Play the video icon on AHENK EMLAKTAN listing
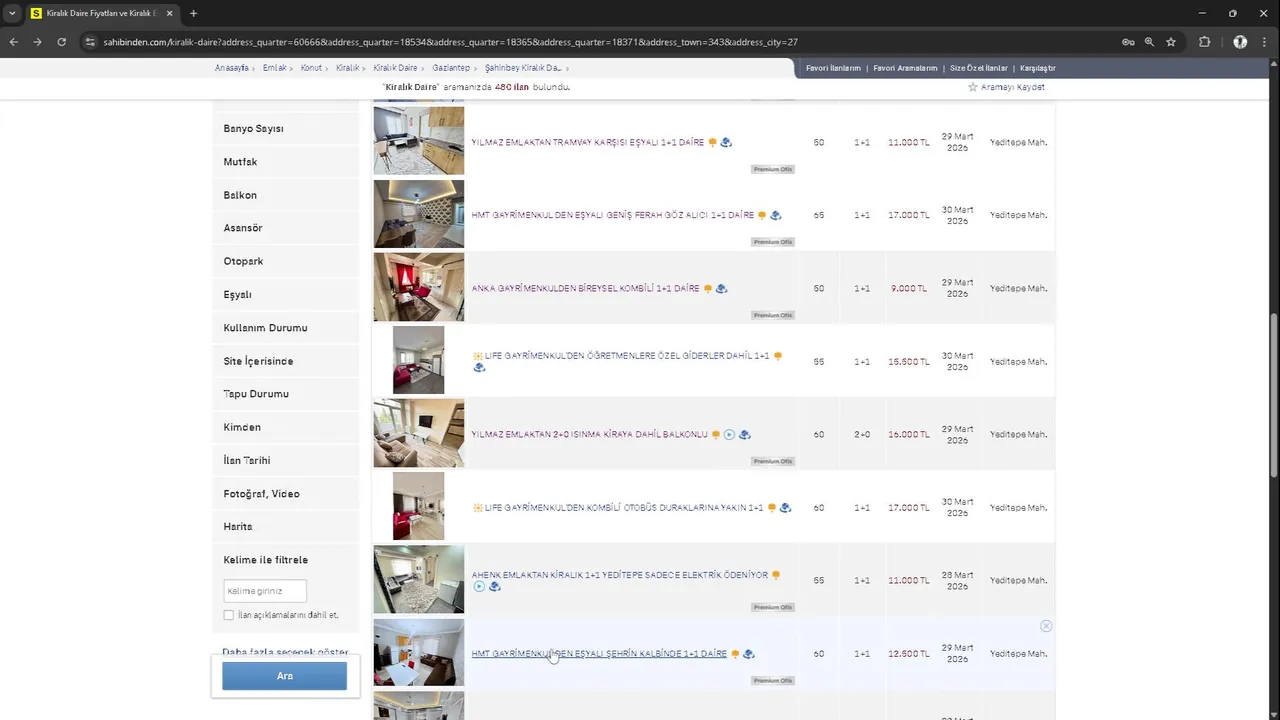 pos(479,586)
